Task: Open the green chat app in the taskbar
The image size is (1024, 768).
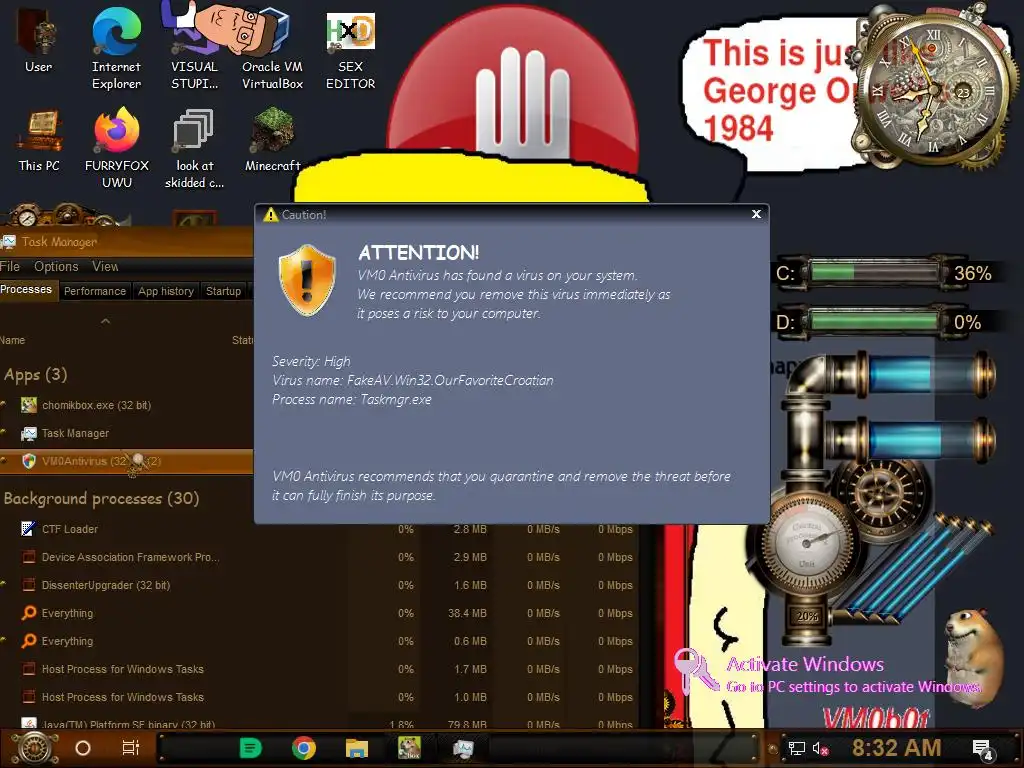Action: coord(250,748)
